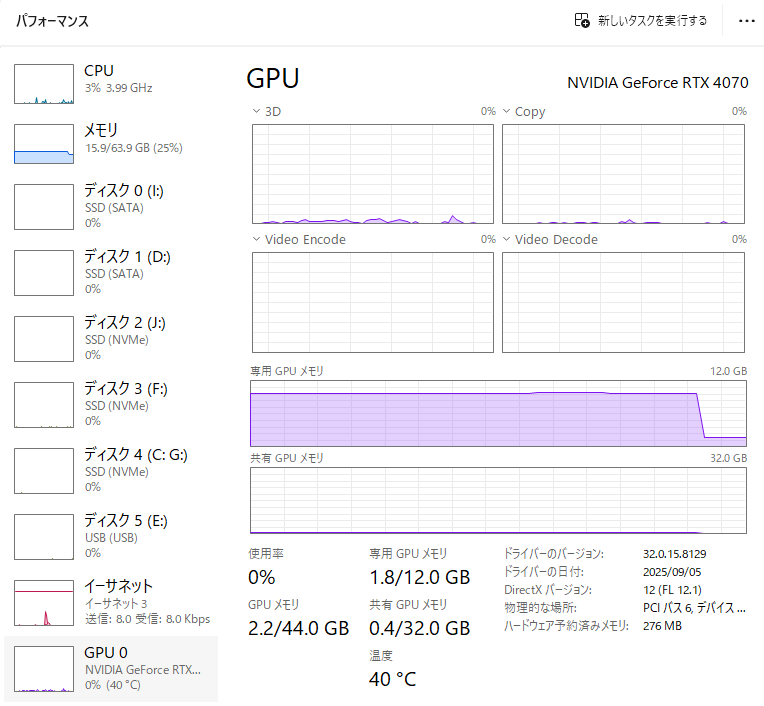Open the Copy engine dropdown chevron
This screenshot has width=764, height=706.
(506, 112)
